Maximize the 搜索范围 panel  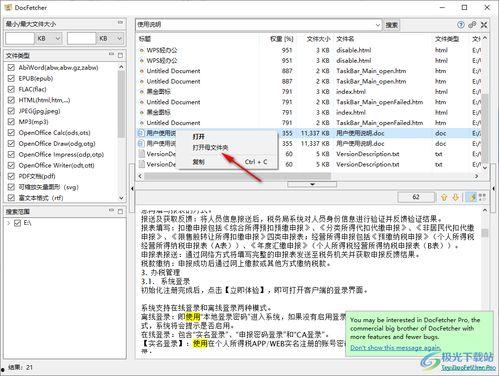point(120,211)
